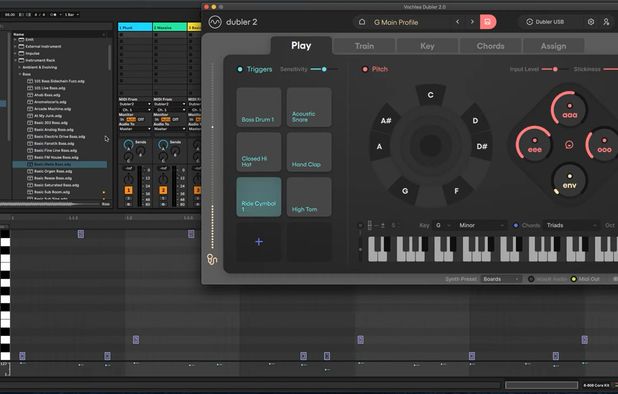Click Instrument Rack device icon in Live browser
Viewport: 618px width, 394px height.
[x=21, y=60]
